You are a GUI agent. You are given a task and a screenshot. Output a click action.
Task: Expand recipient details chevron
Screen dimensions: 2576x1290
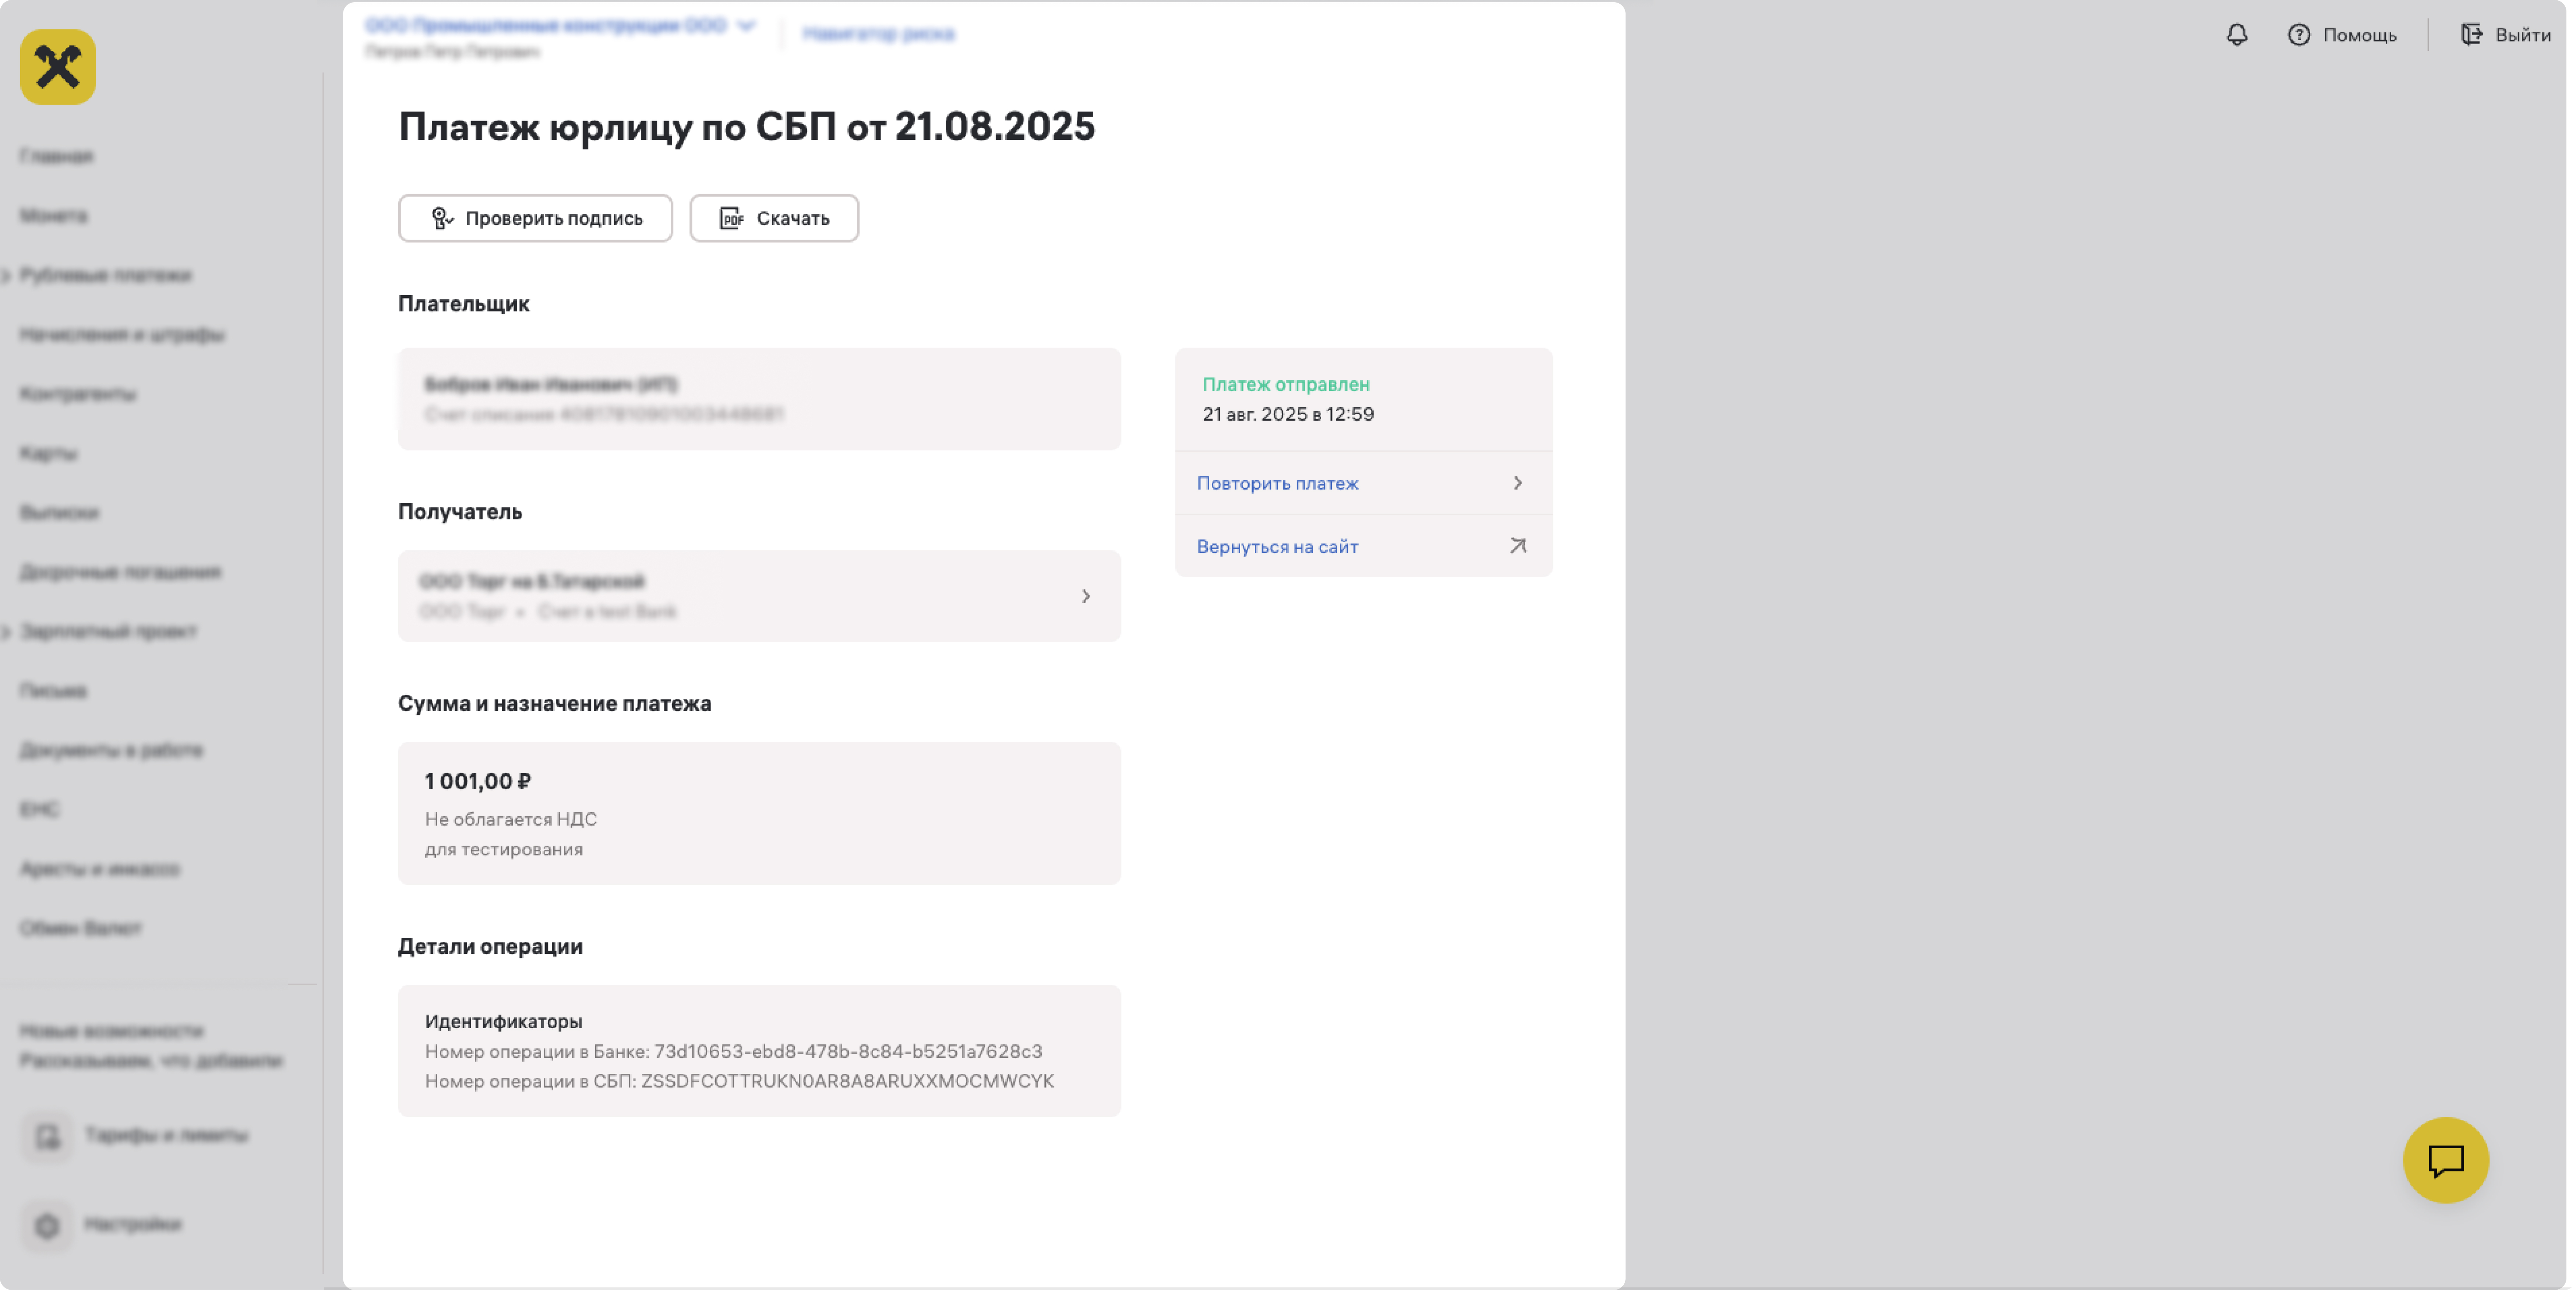[1086, 596]
